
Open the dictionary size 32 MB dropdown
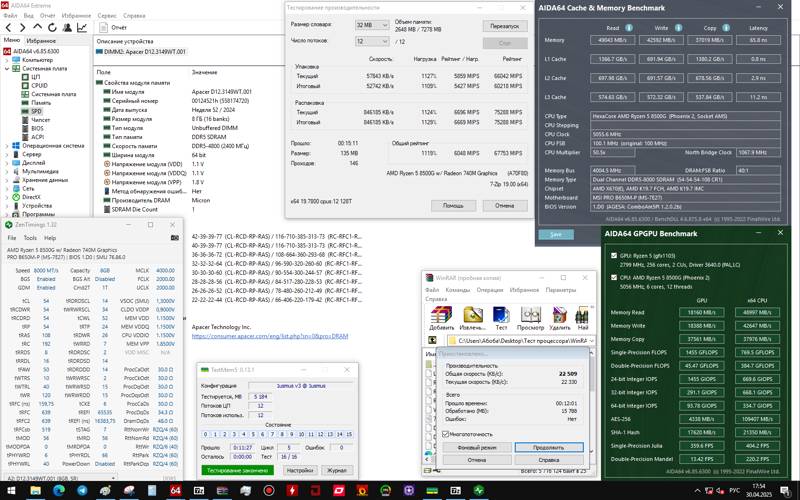[373, 25]
